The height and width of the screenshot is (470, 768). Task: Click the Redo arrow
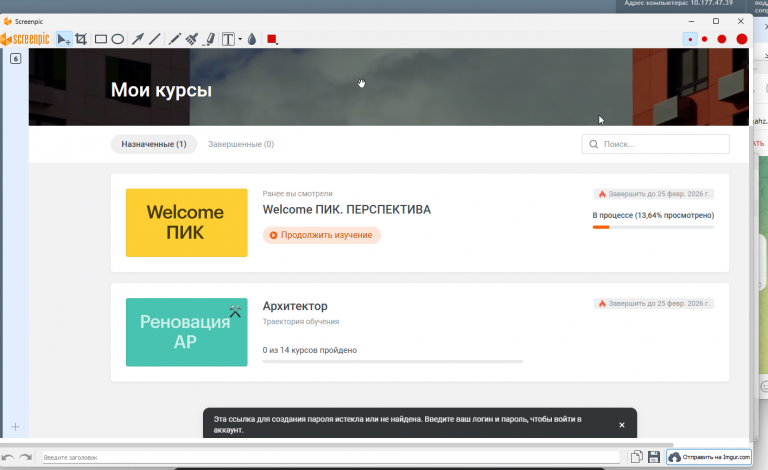pyautogui.click(x=25, y=457)
